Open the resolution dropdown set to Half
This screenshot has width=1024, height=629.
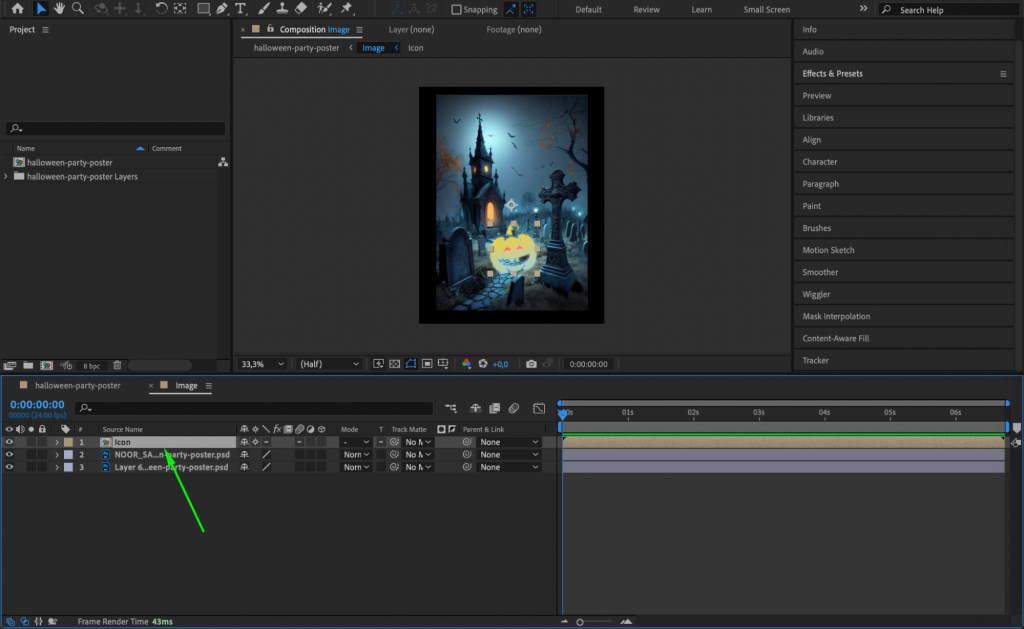pyautogui.click(x=328, y=364)
